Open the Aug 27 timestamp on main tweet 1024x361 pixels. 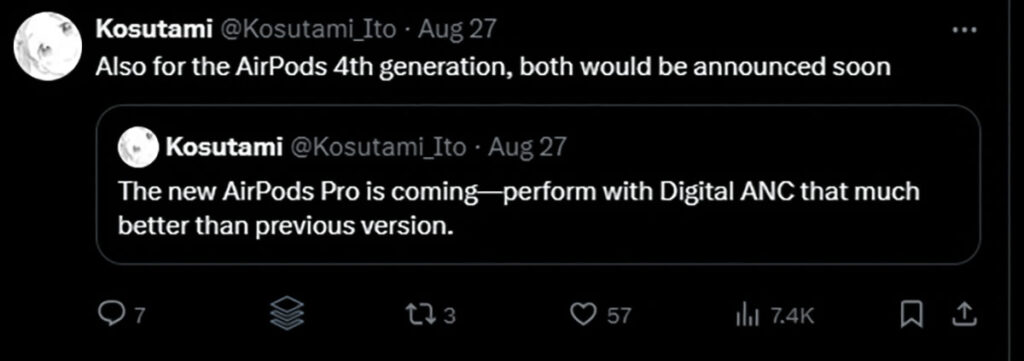tap(457, 29)
